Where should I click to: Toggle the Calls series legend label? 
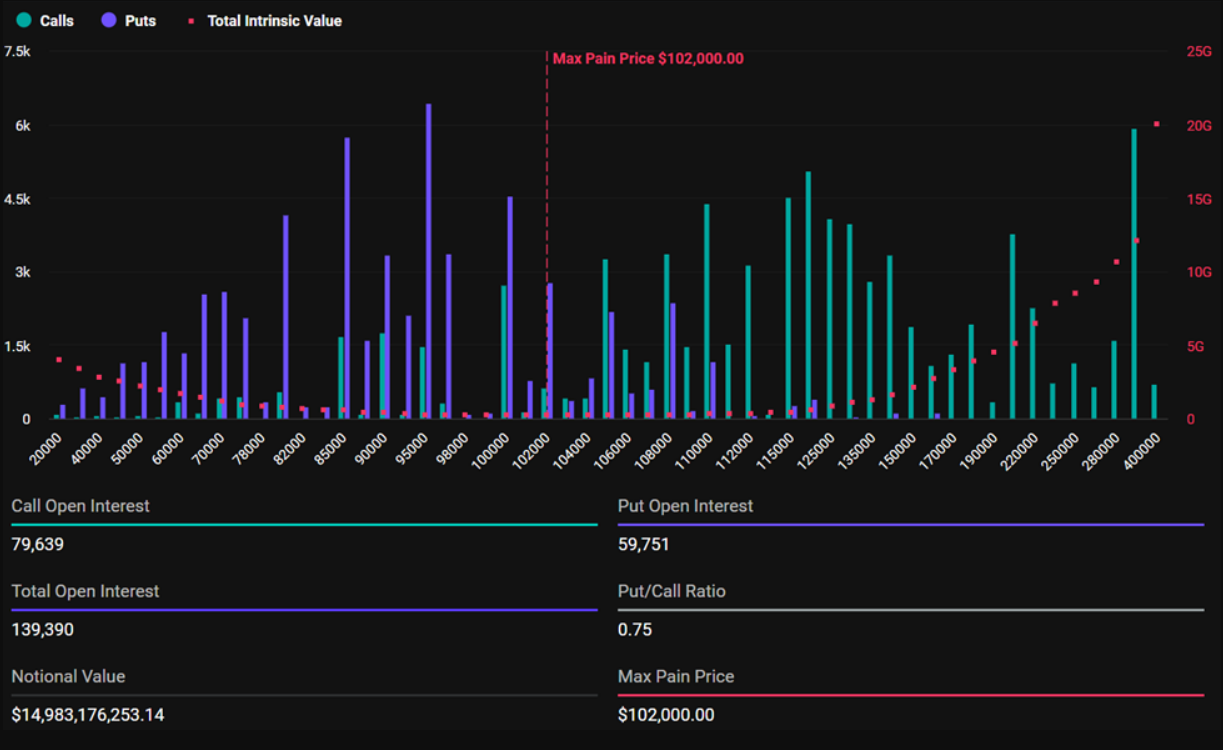tap(56, 20)
